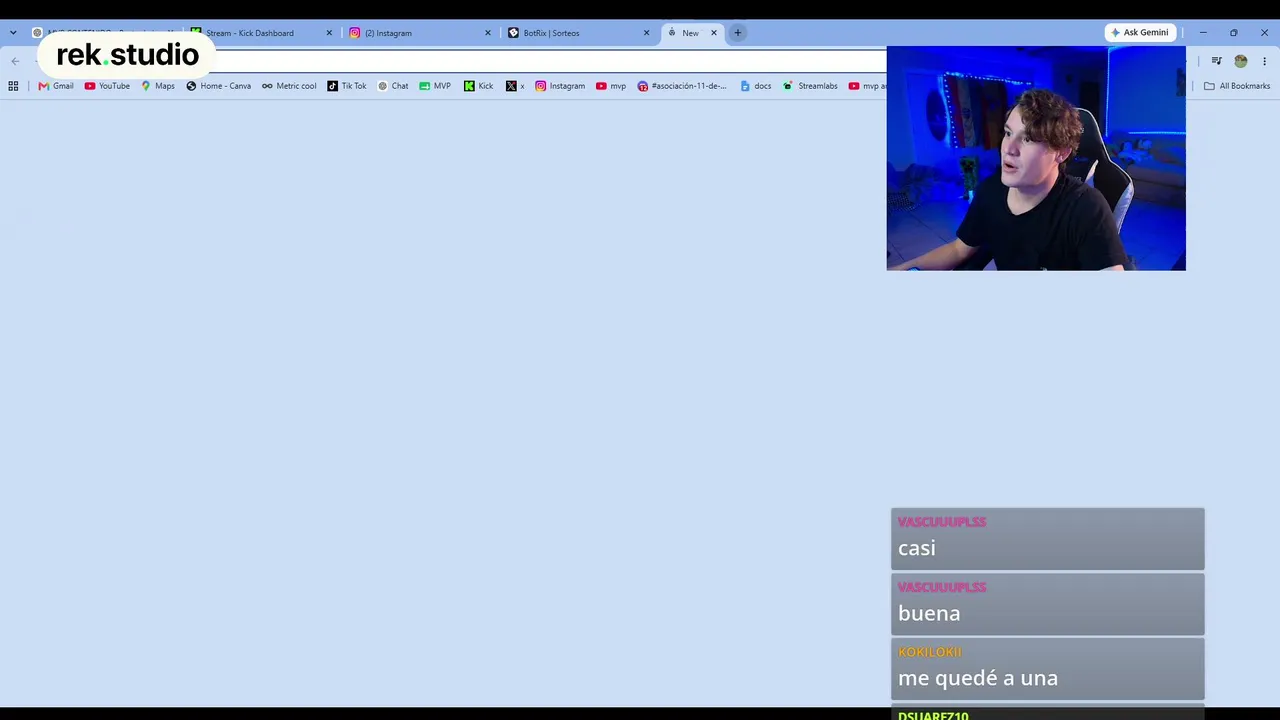Close the BotRix | Sorteos tab
The image size is (1280, 720).
tap(646, 33)
